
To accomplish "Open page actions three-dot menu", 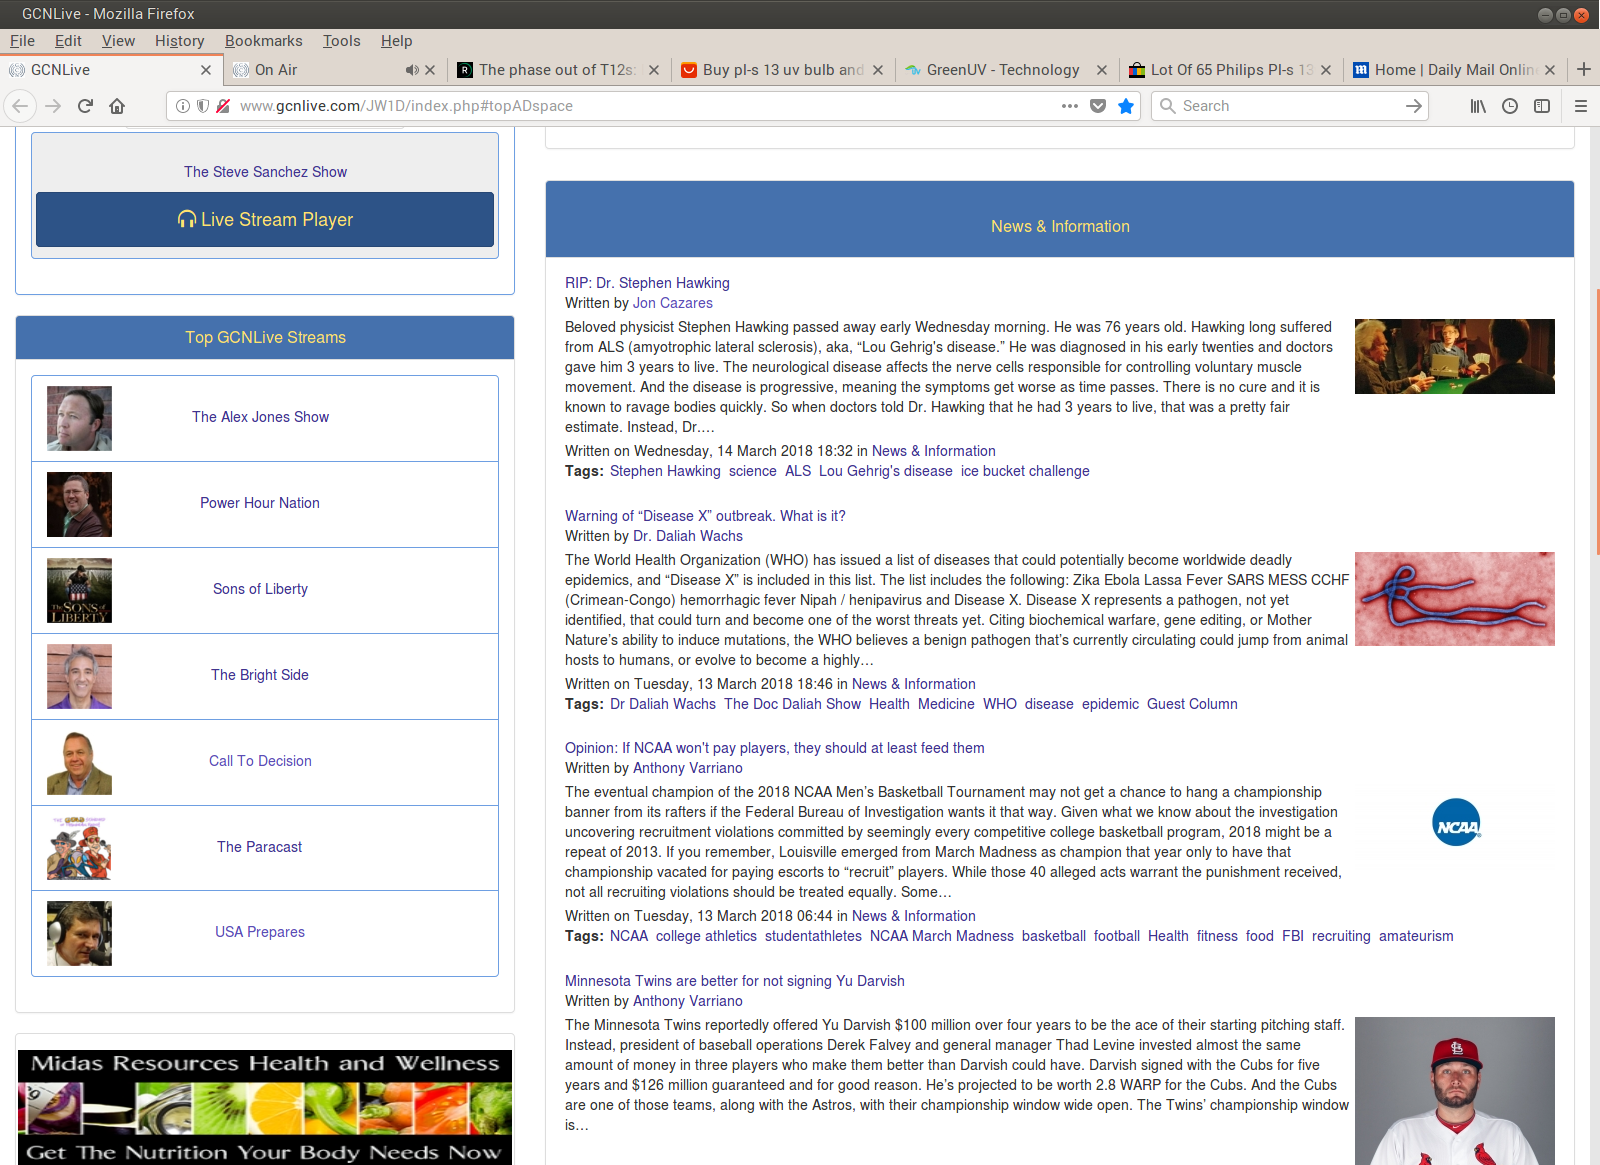I will [1070, 106].
